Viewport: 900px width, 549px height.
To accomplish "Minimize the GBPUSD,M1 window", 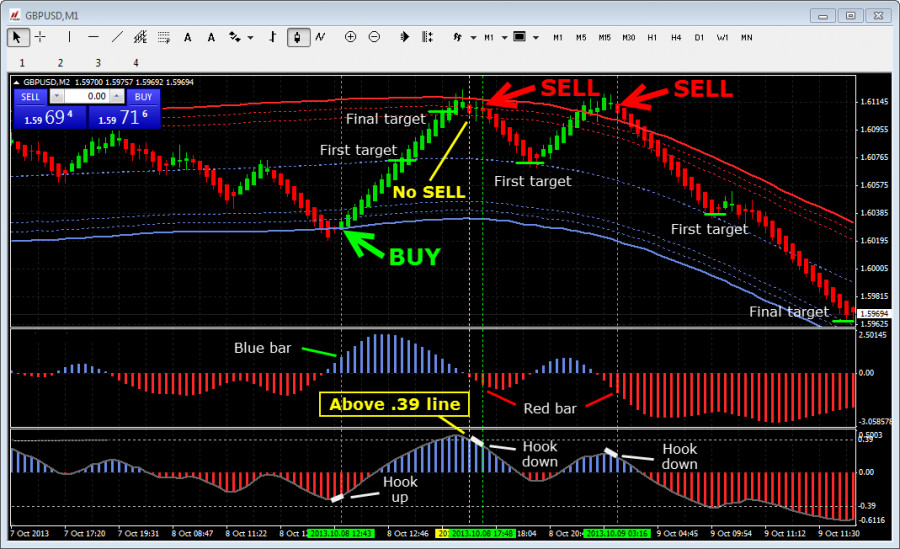I will tap(823, 16).
